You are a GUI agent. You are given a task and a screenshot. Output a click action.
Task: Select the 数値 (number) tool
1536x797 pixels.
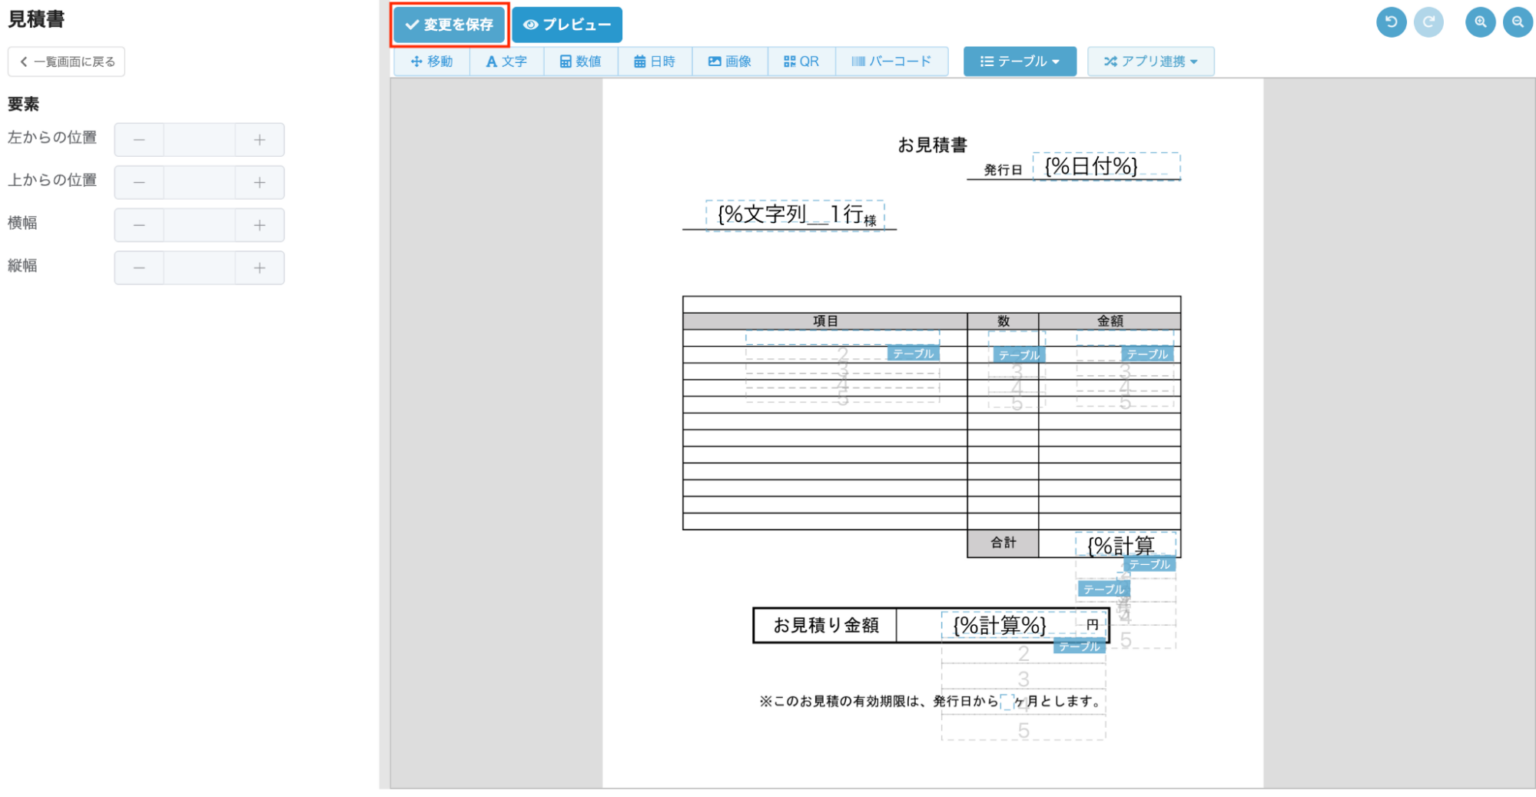(x=580, y=61)
